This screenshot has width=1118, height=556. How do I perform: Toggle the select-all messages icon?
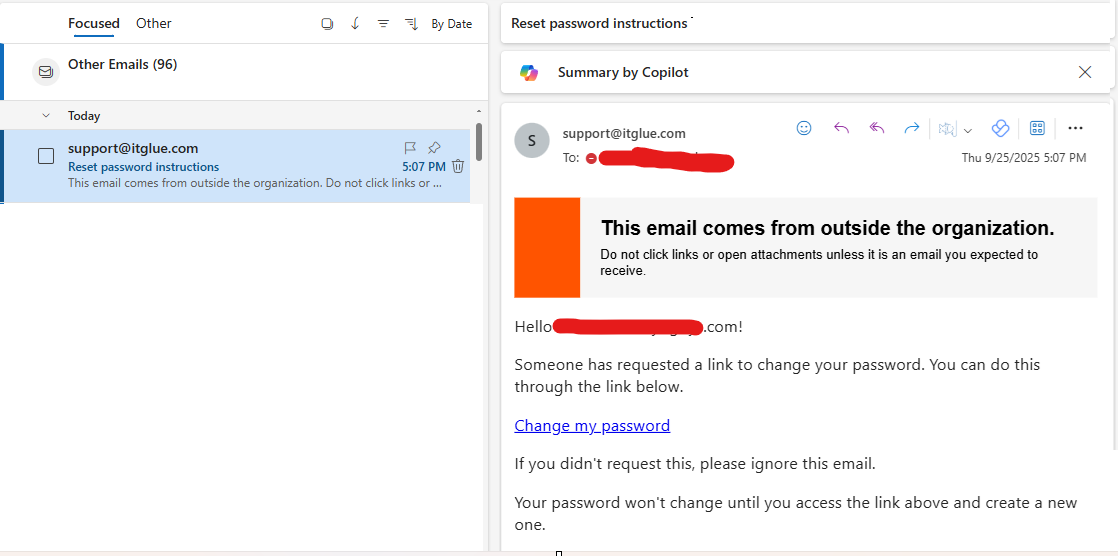point(327,24)
